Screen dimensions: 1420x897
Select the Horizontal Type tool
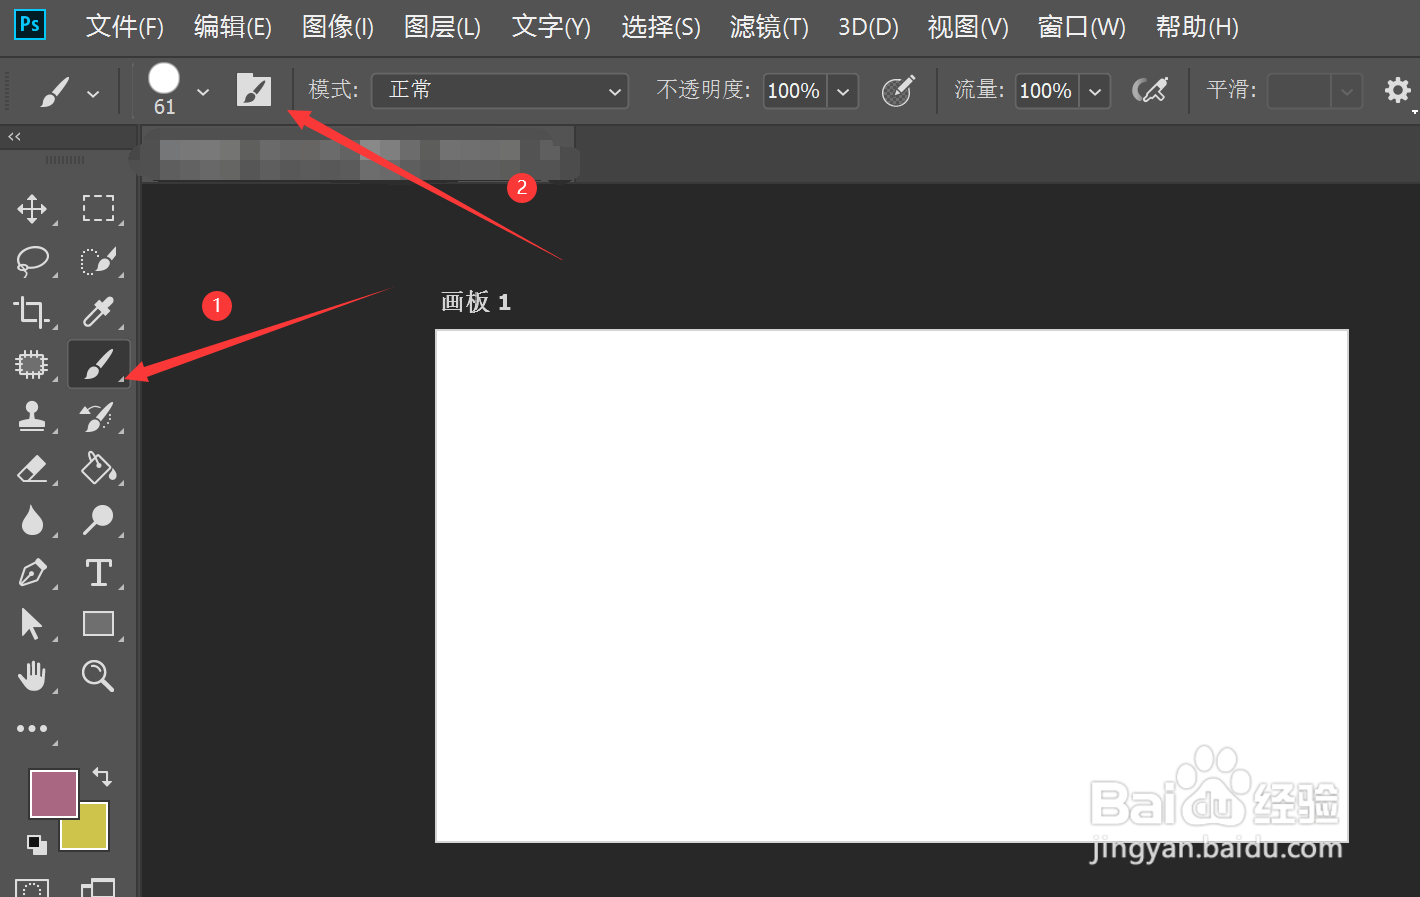pos(99,572)
